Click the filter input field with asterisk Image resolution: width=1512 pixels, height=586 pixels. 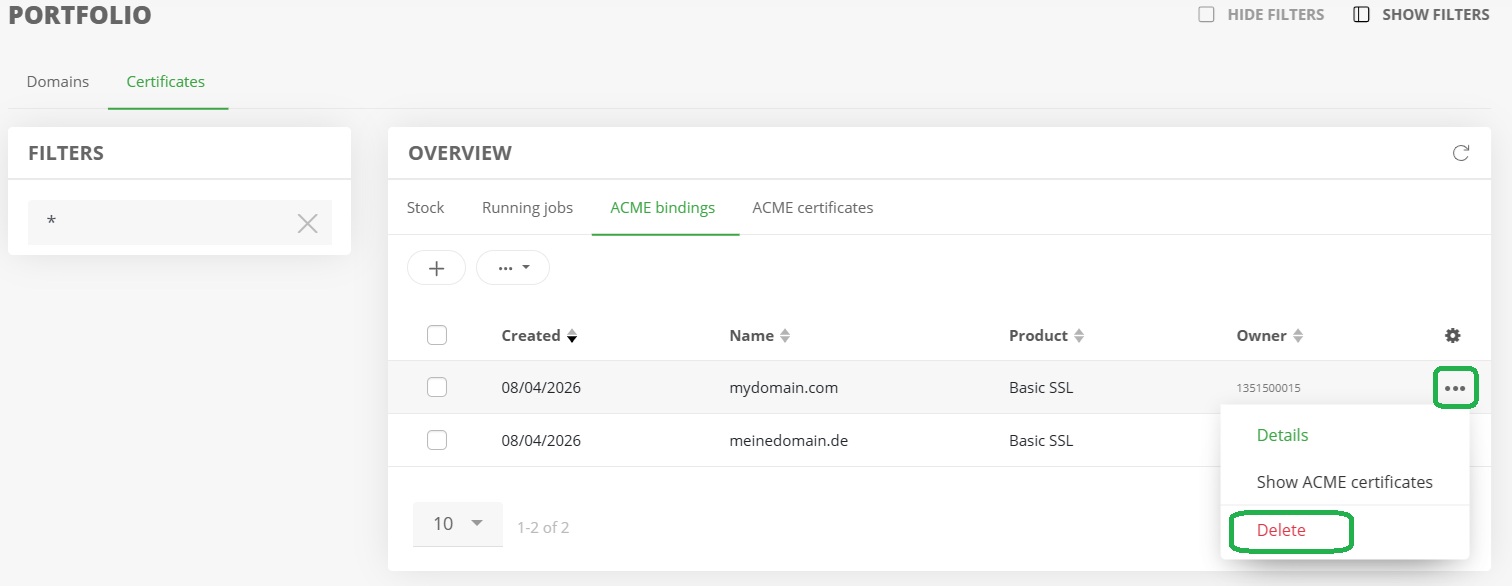point(180,222)
